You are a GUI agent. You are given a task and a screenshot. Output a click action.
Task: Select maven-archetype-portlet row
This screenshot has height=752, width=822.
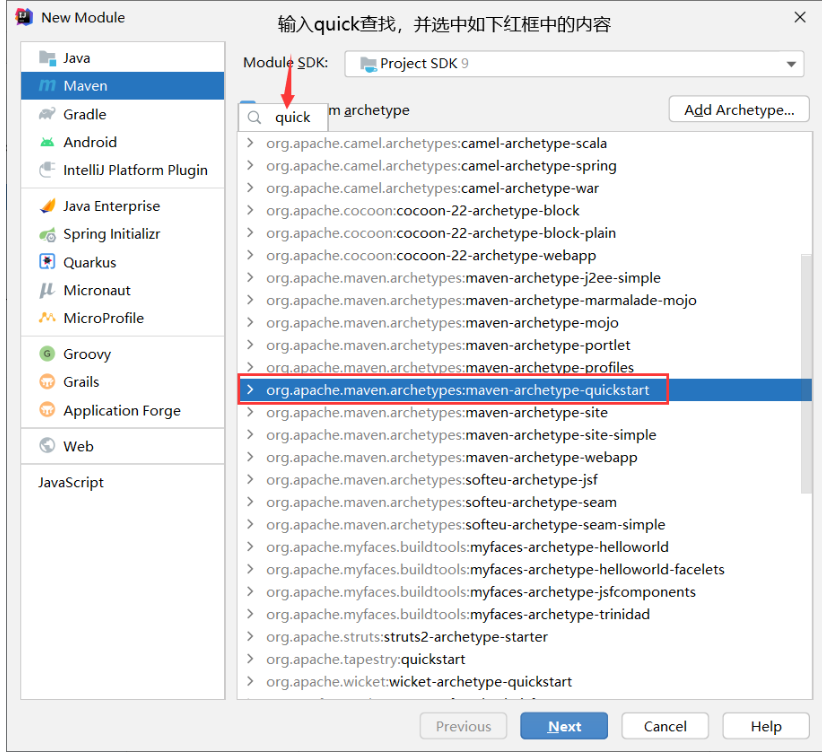click(x=524, y=345)
